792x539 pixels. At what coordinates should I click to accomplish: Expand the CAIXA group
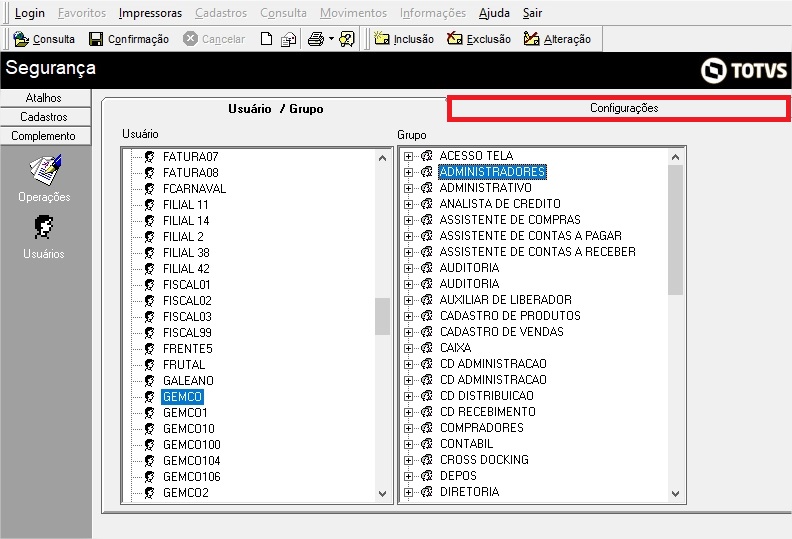(408, 349)
